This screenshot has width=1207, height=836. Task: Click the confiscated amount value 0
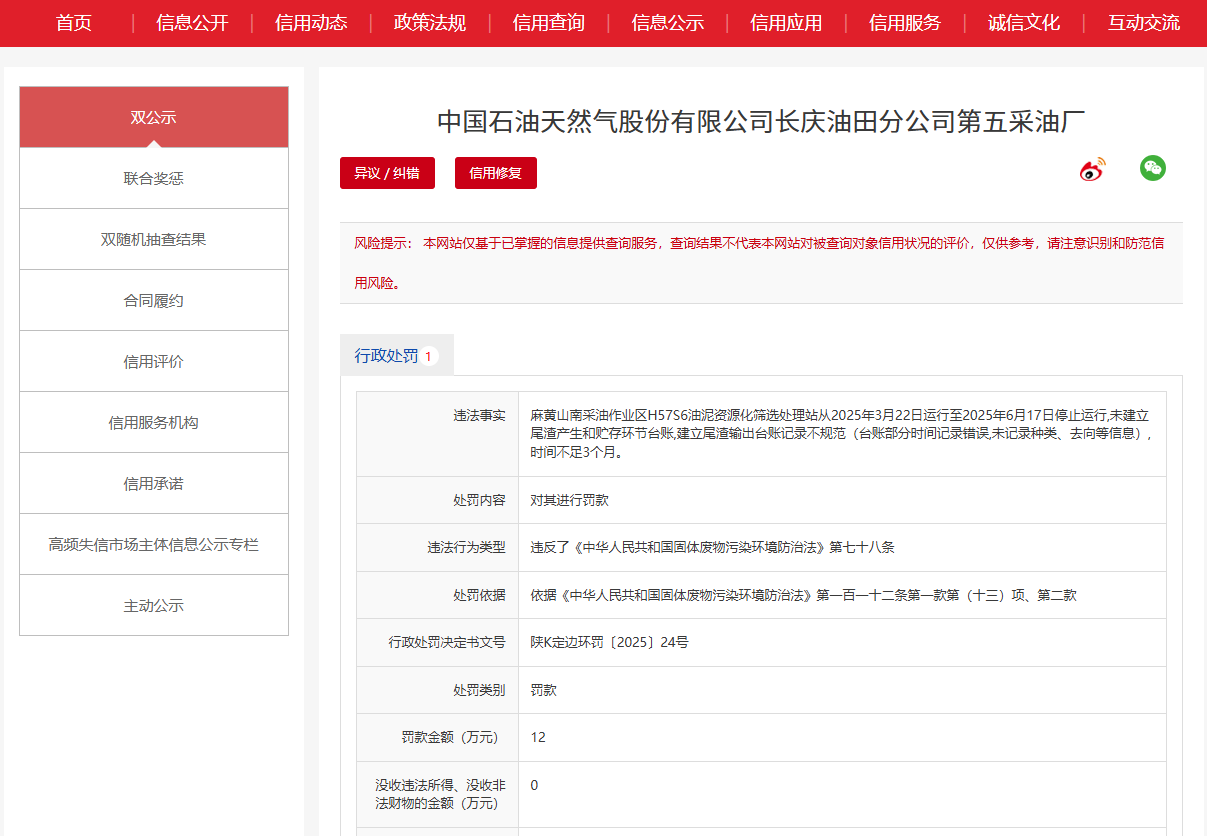(x=534, y=785)
